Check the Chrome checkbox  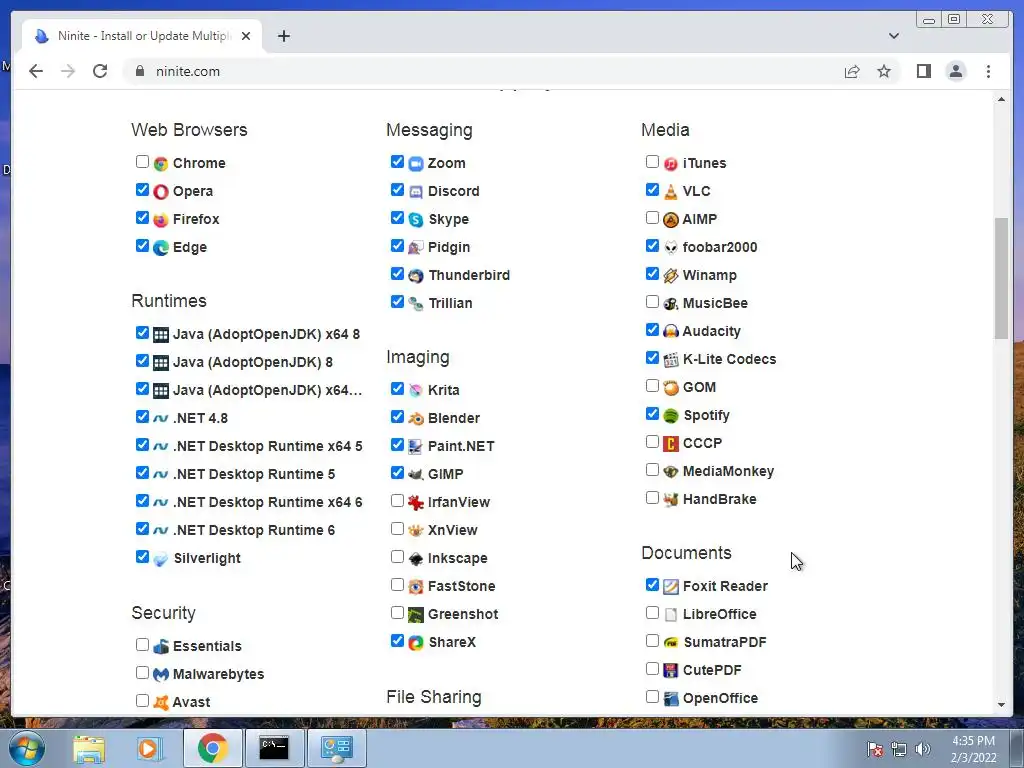(x=142, y=161)
